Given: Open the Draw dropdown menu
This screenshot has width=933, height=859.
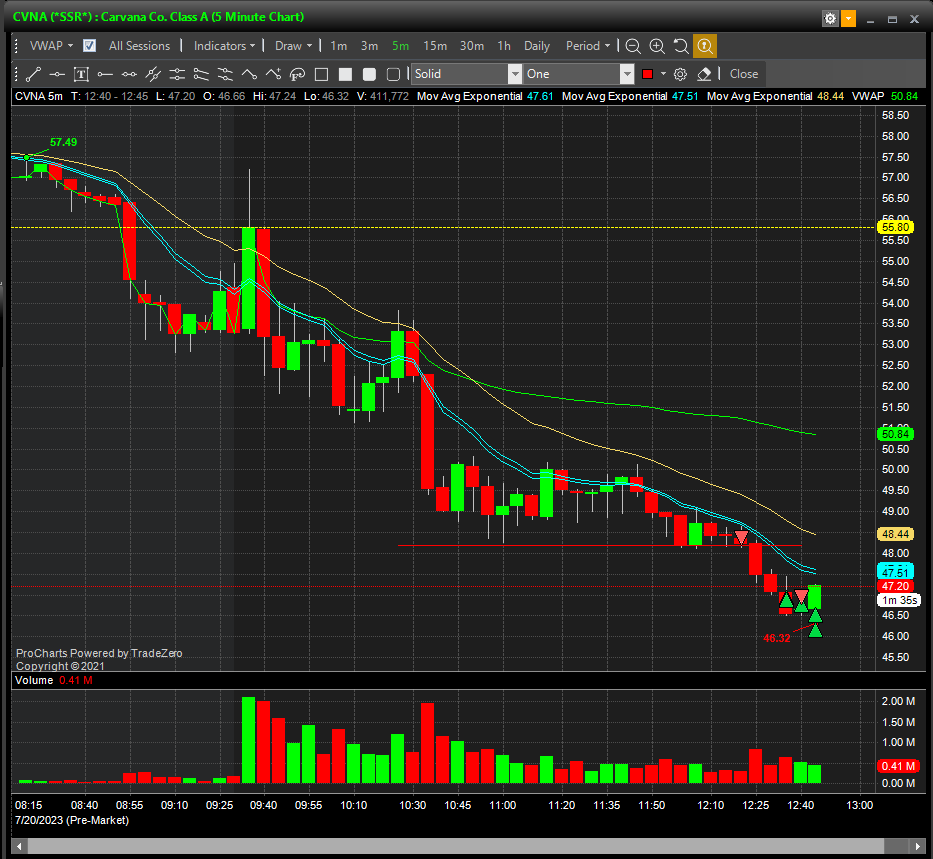Looking at the screenshot, I should (293, 46).
